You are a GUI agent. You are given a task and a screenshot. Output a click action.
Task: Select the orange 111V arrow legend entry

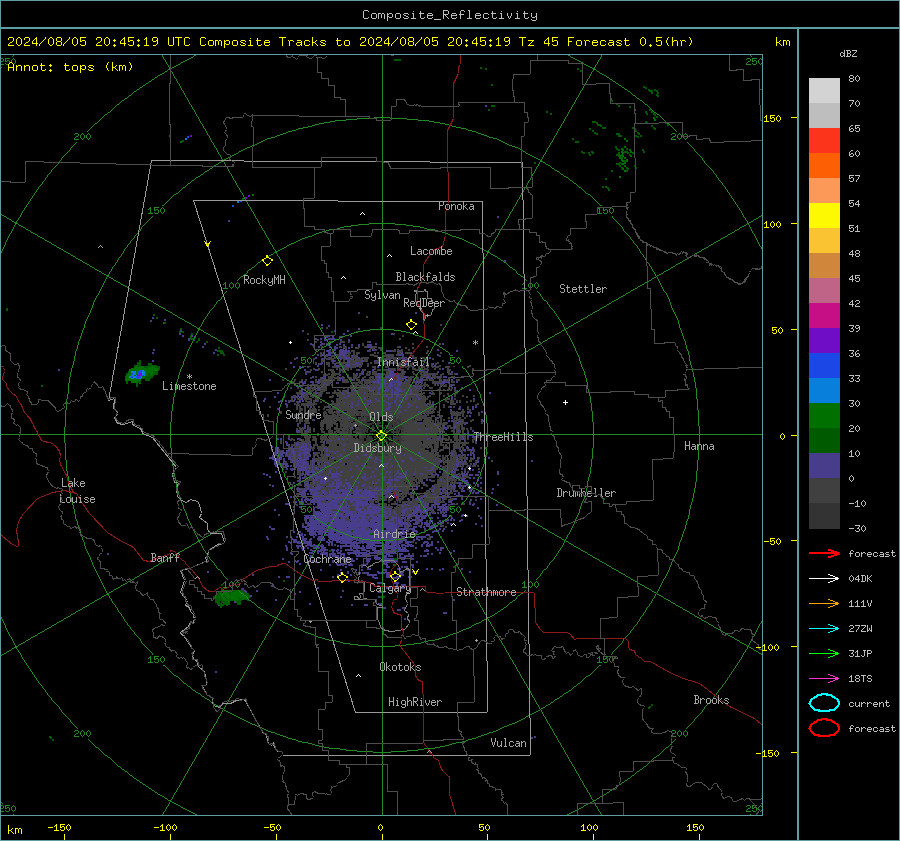coord(824,603)
